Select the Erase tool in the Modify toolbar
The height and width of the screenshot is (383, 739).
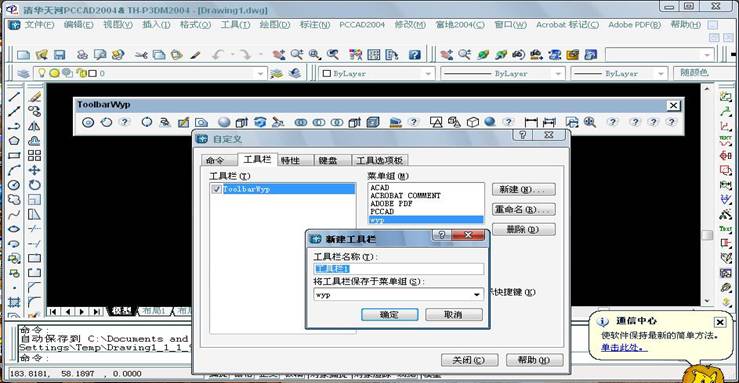34,97
